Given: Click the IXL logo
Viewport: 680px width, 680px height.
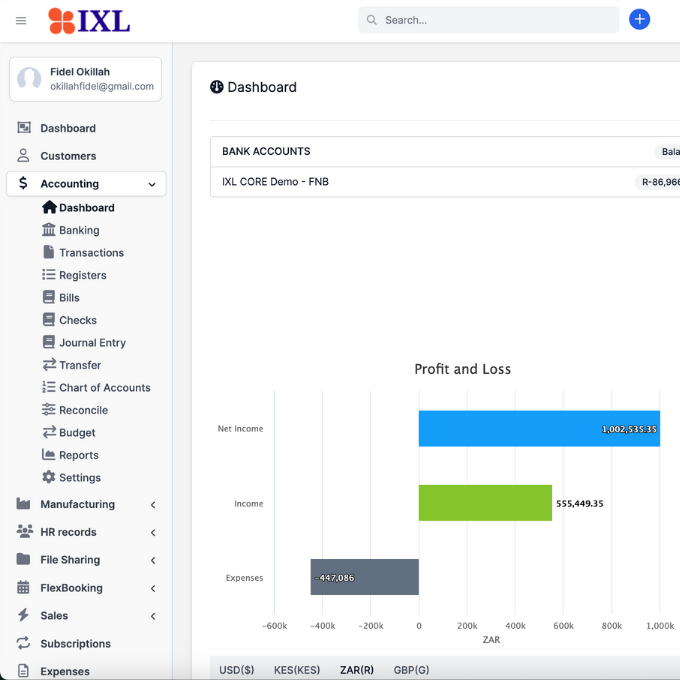Looking at the screenshot, I should pos(89,20).
